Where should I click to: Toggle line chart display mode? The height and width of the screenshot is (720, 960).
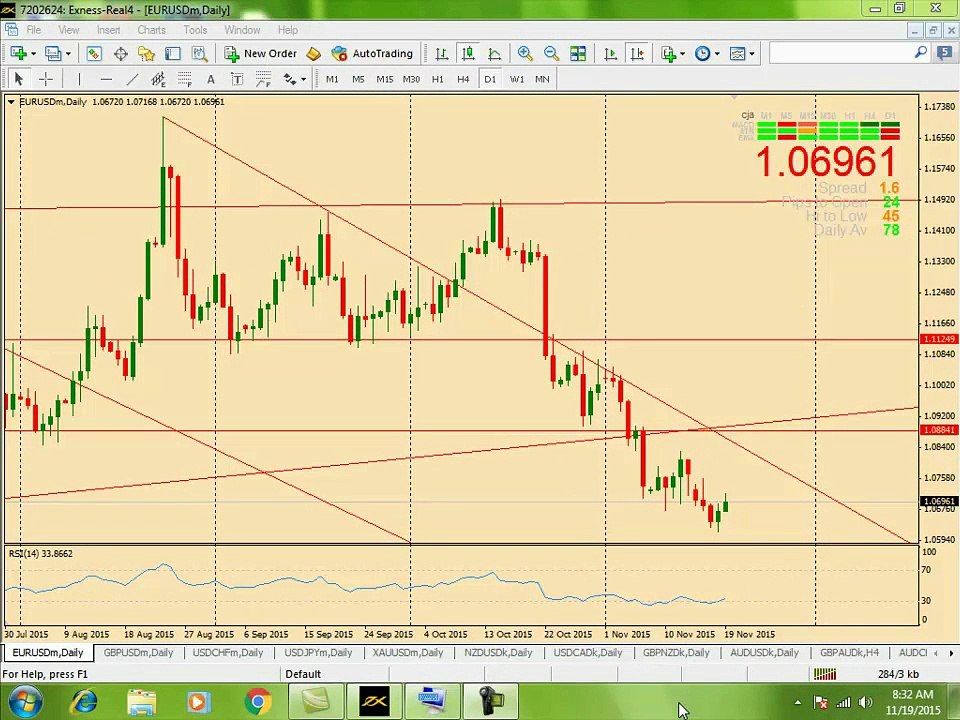[x=494, y=54]
